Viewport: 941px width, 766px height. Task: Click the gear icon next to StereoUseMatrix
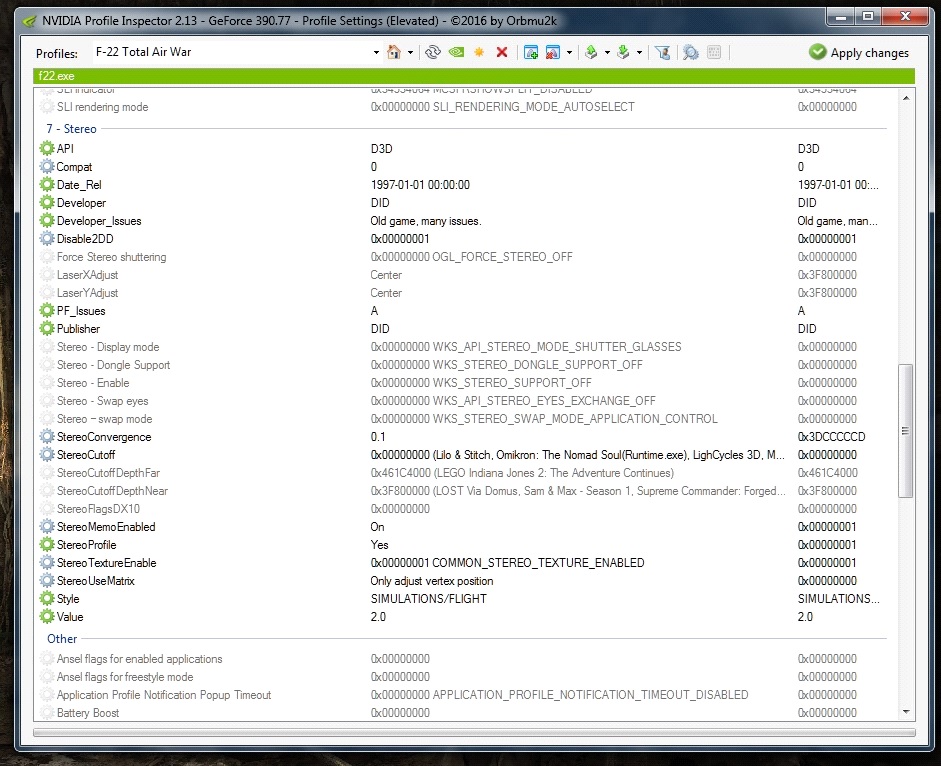coord(47,581)
